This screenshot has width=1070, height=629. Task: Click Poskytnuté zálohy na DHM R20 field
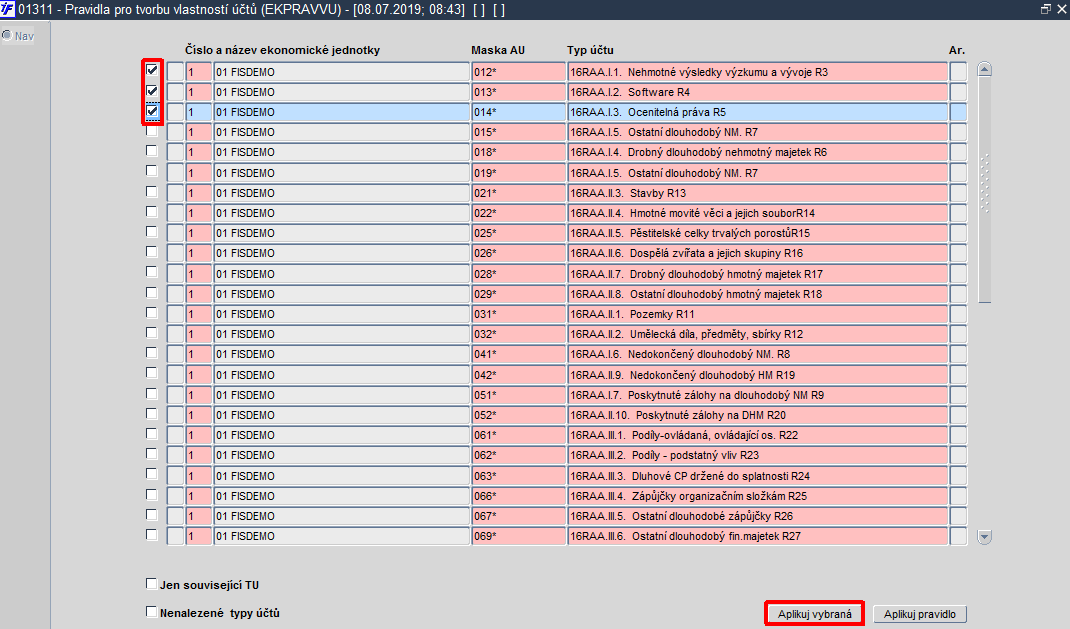[757, 415]
